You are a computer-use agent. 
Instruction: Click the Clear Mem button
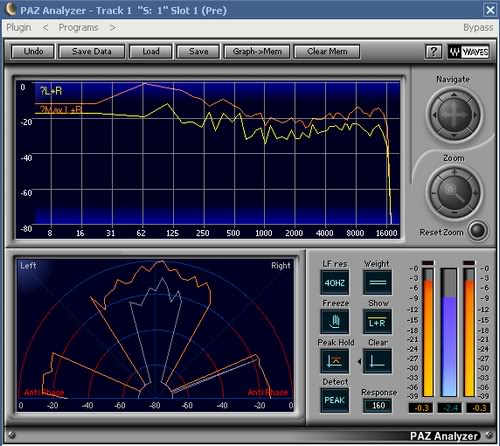tap(327, 52)
